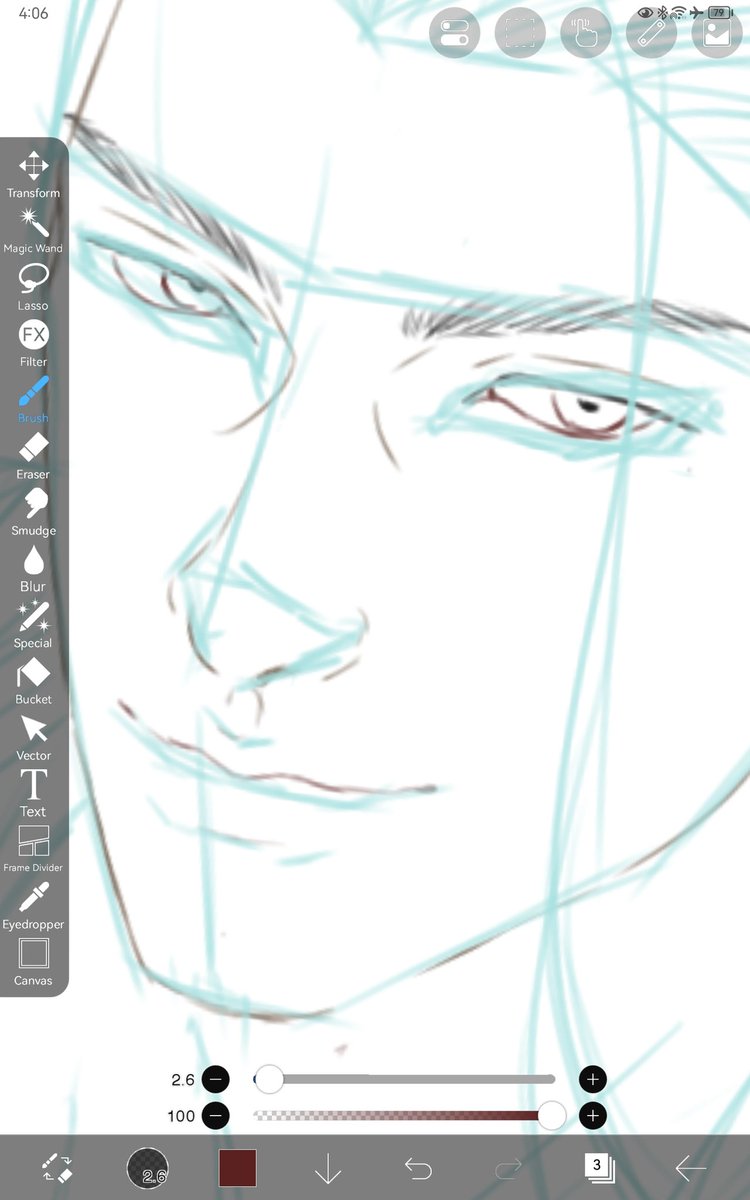The height and width of the screenshot is (1200, 750).
Task: Open the Canvas tool
Action: click(x=33, y=961)
